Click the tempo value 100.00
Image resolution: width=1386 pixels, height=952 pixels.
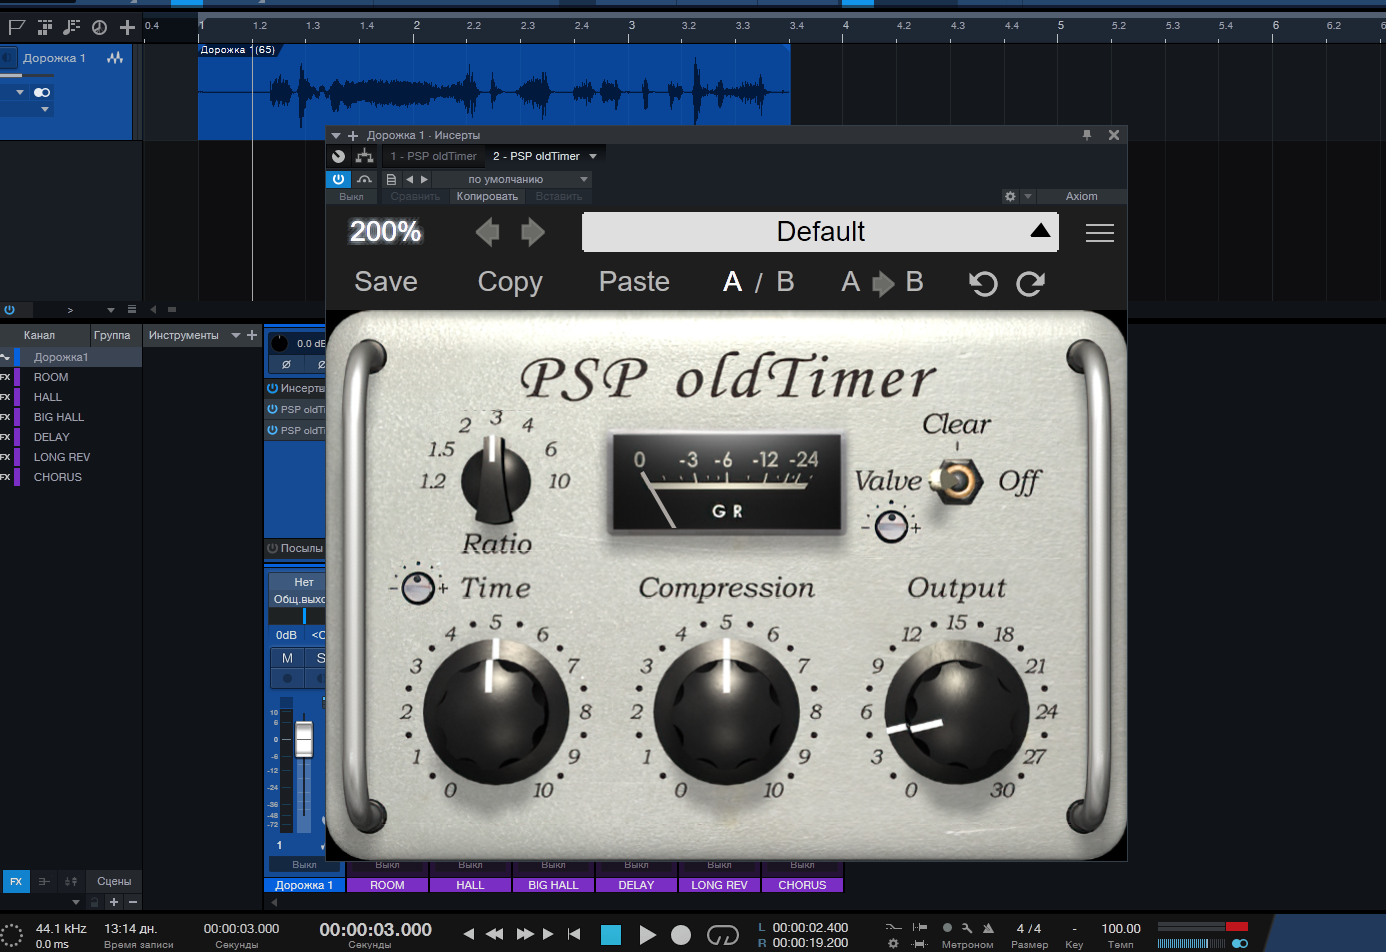pos(1121,929)
